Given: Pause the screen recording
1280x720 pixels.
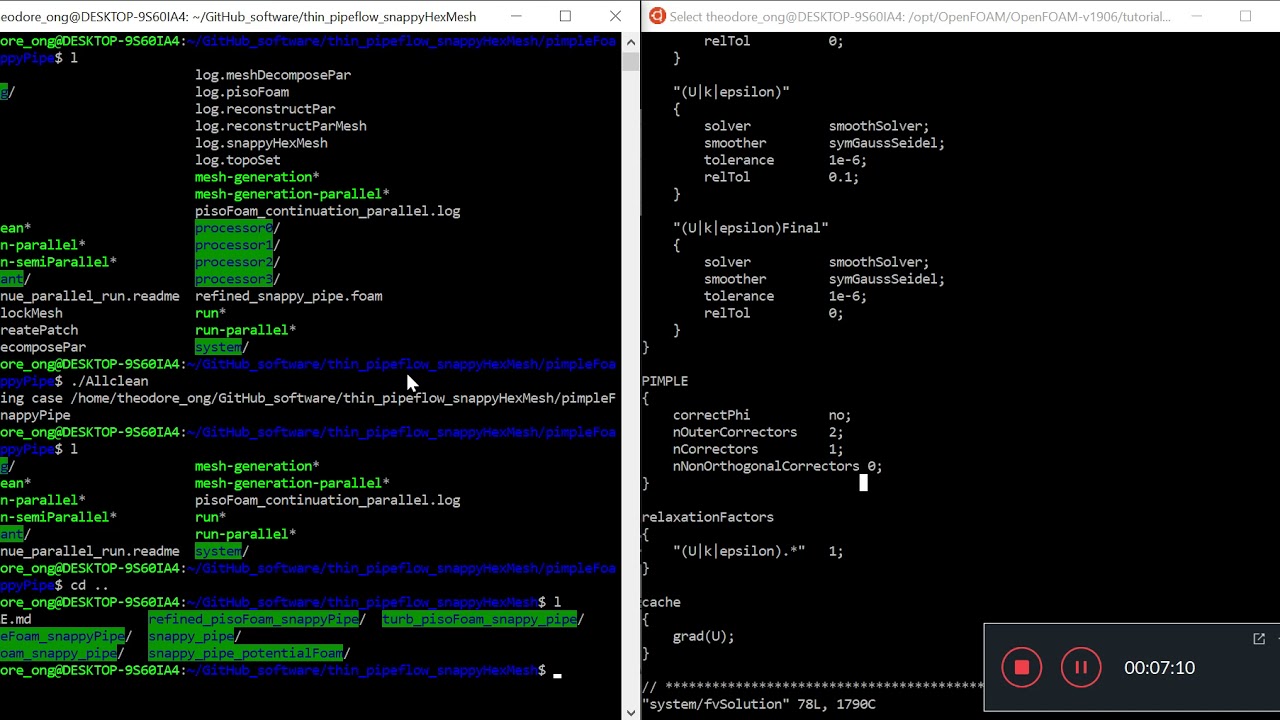Looking at the screenshot, I should pos(1081,668).
